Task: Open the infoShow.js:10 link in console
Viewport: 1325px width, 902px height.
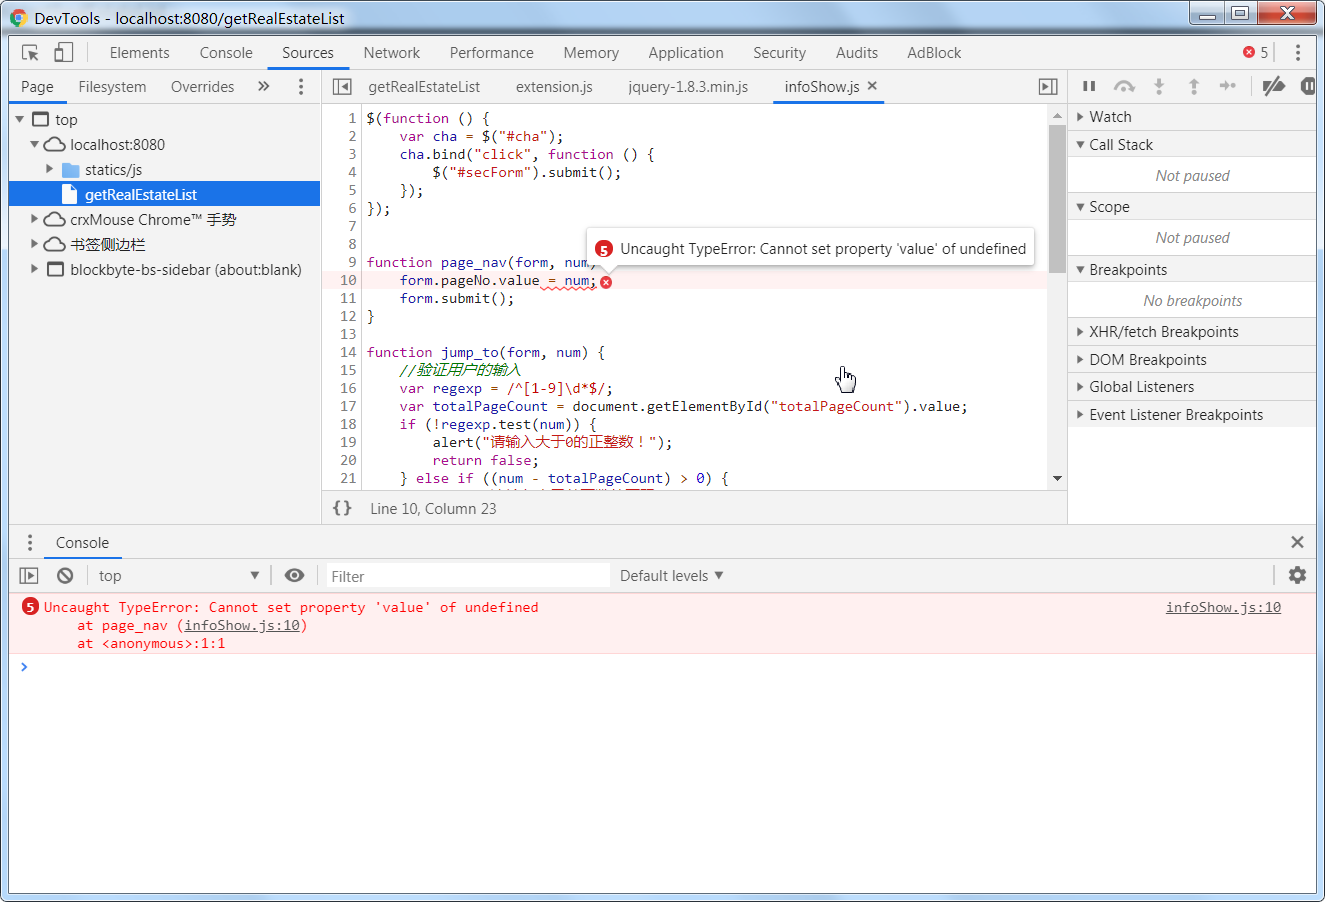Action: (x=1223, y=607)
